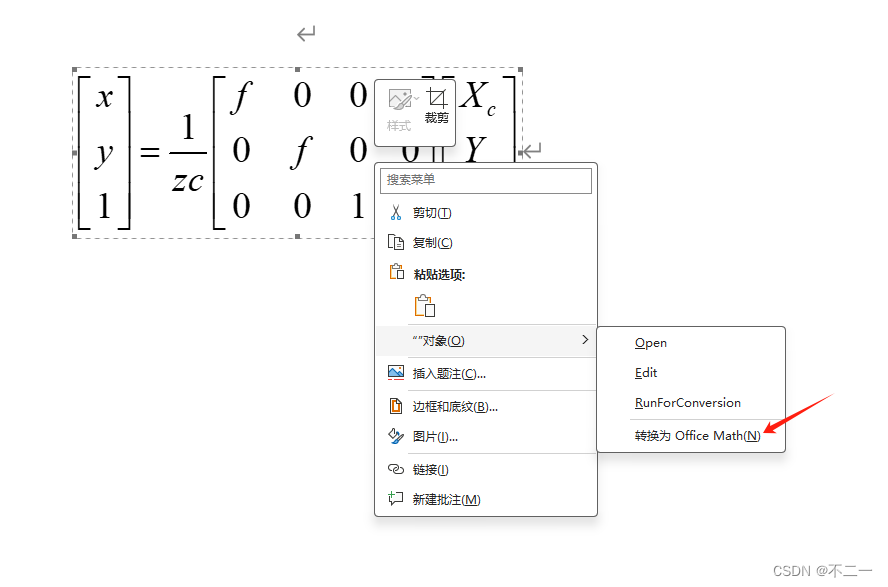The height and width of the screenshot is (587, 888).
Task: Expand the "对象(O)" submenu arrow
Action: click(586, 341)
